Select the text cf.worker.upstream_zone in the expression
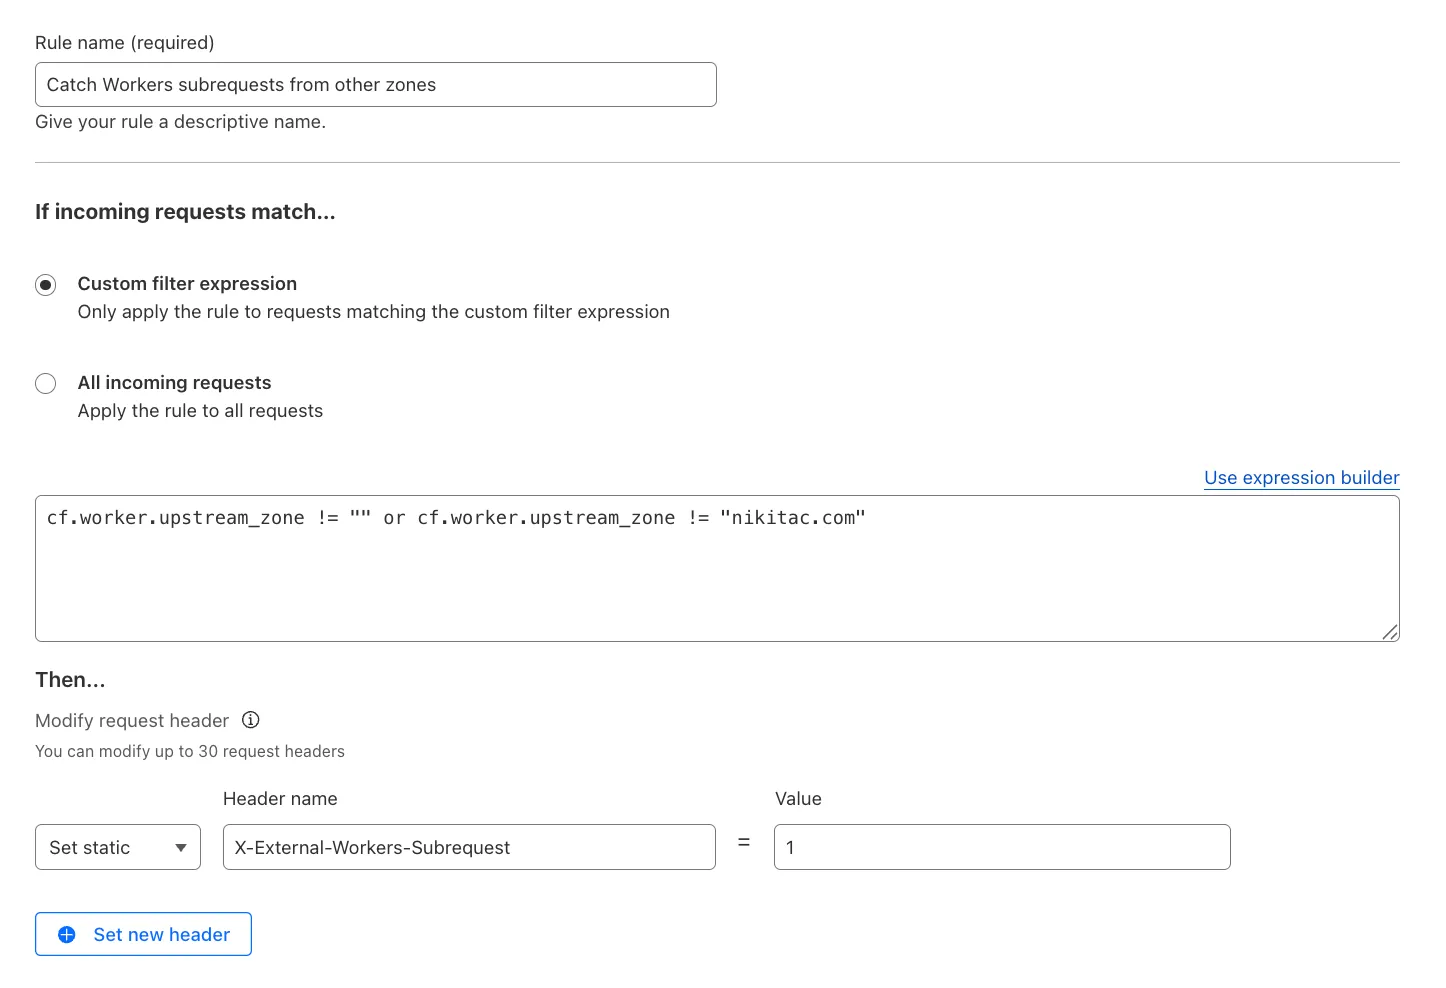The height and width of the screenshot is (988, 1446). 176,518
